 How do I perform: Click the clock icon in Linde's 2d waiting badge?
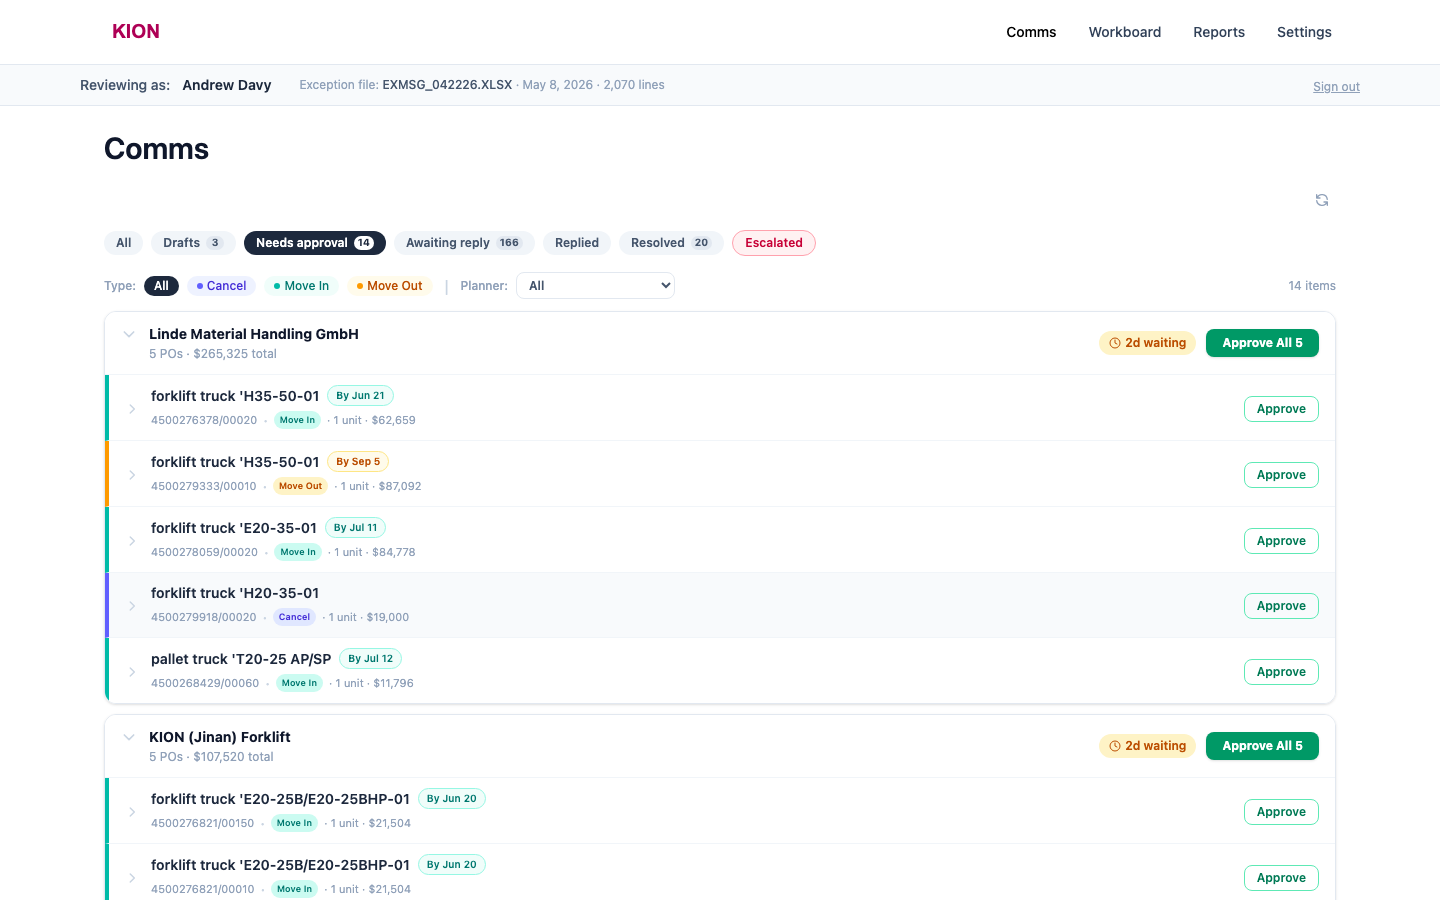(x=1115, y=343)
